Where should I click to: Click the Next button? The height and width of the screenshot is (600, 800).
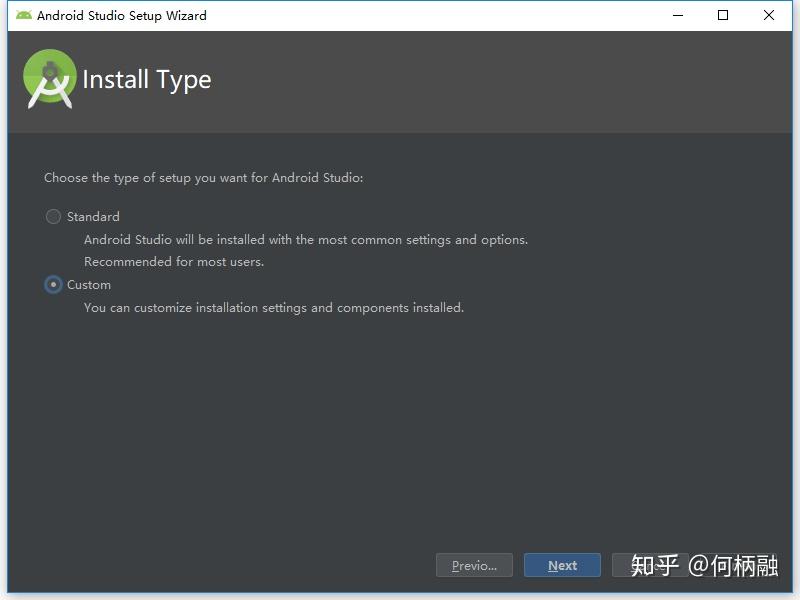(x=562, y=565)
